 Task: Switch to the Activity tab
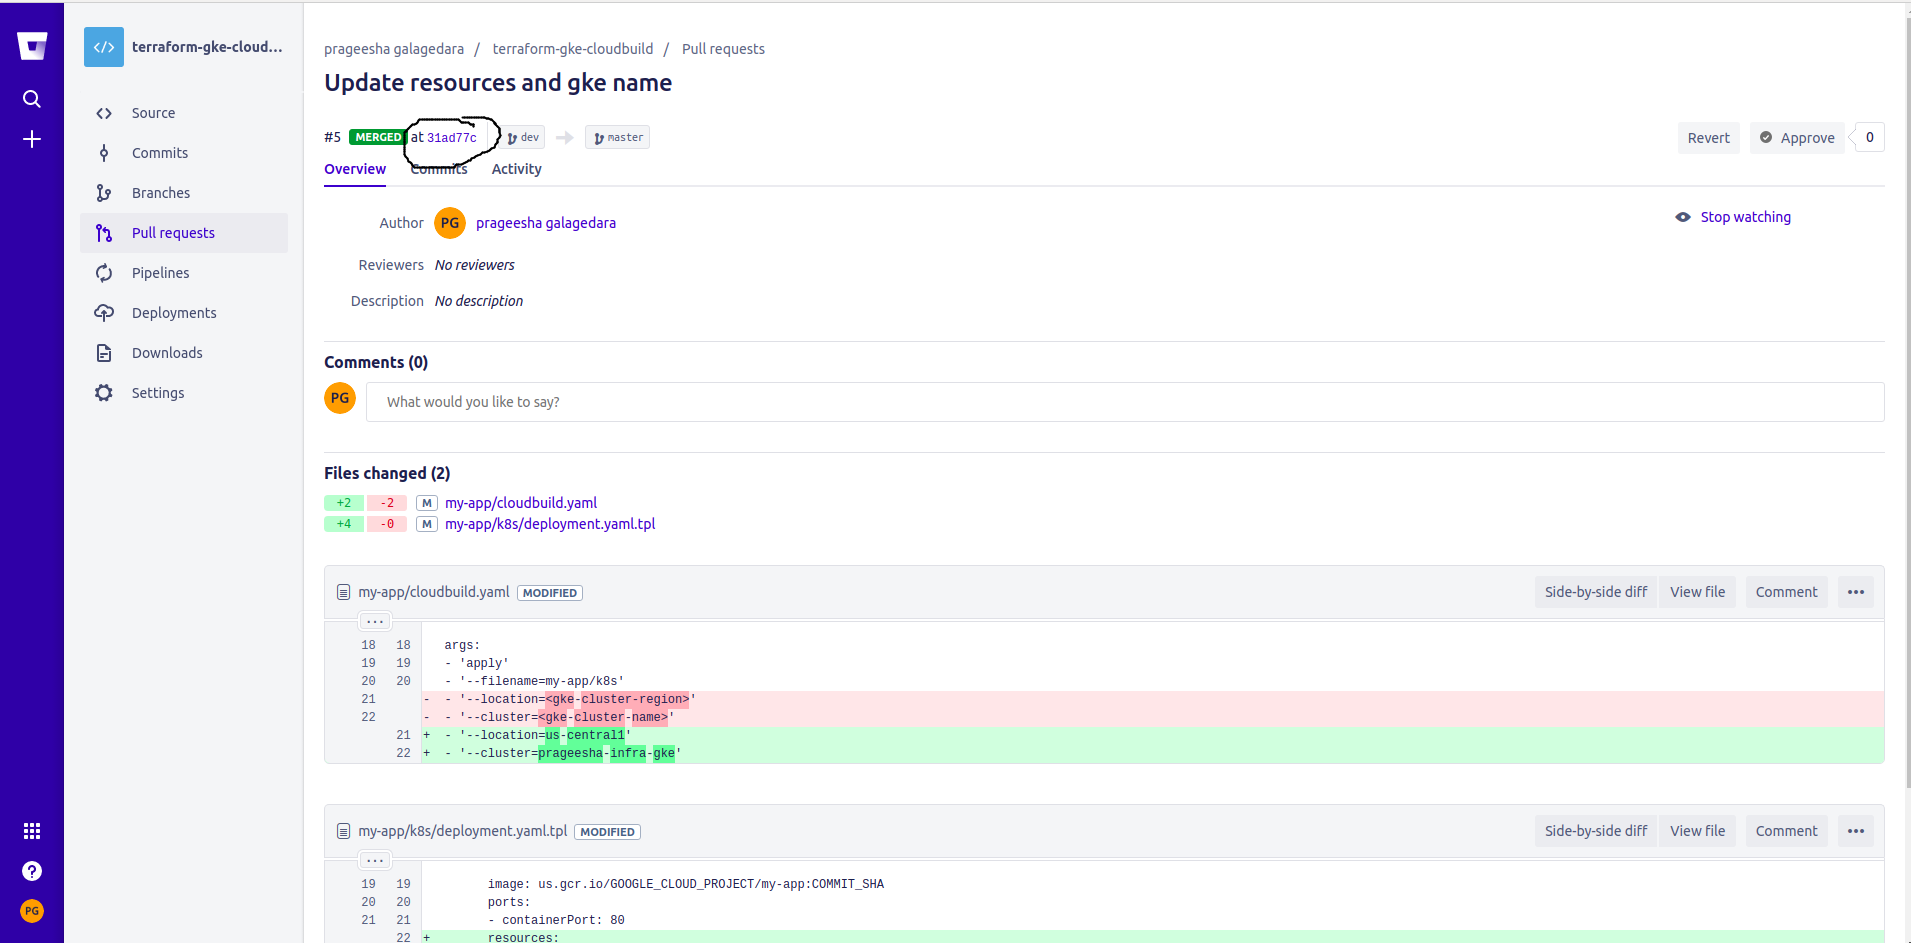point(516,169)
